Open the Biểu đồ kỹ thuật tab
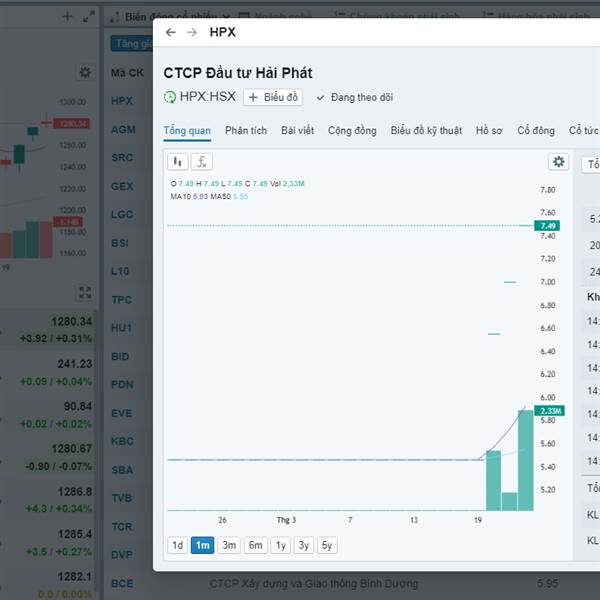600x600 pixels. (426, 130)
